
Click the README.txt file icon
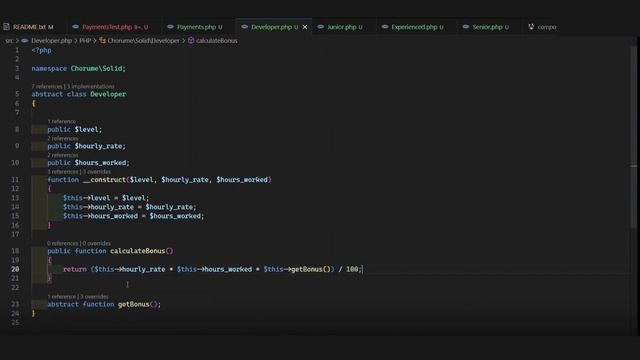6,27
